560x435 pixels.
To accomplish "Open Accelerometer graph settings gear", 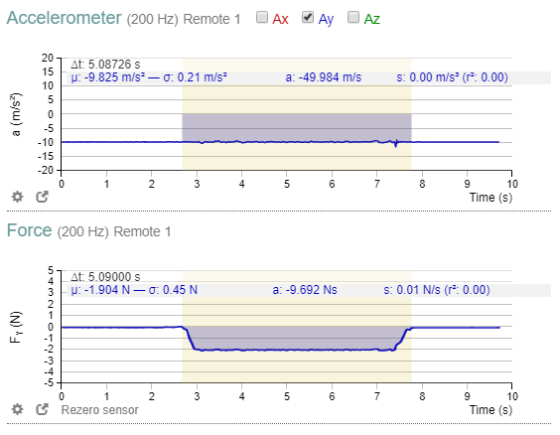I will (x=17, y=197).
